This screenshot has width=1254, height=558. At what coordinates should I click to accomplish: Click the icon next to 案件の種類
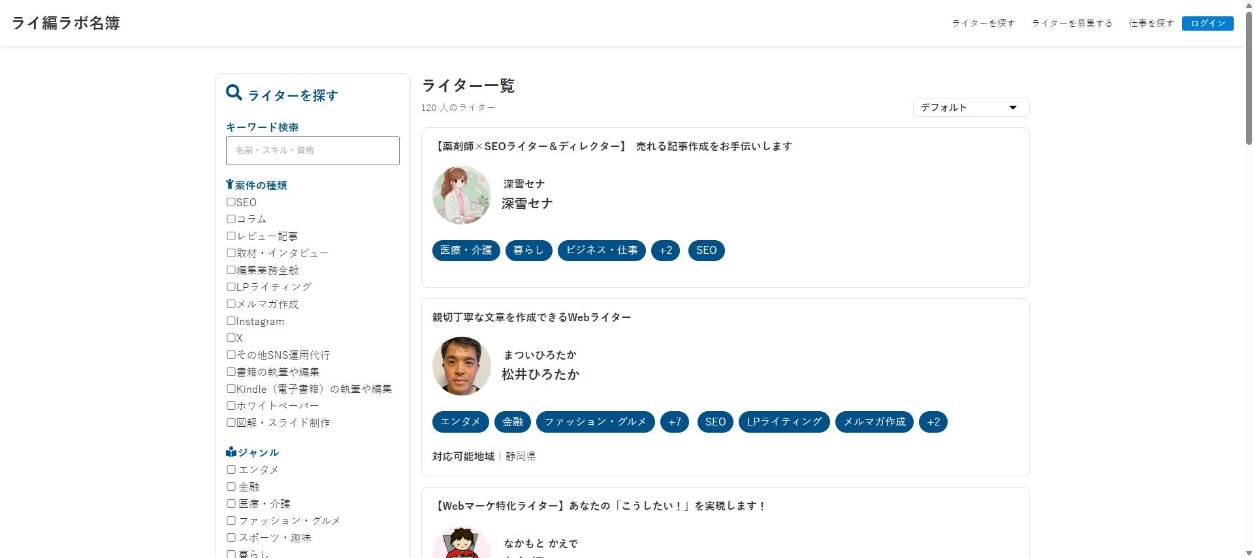(230, 185)
